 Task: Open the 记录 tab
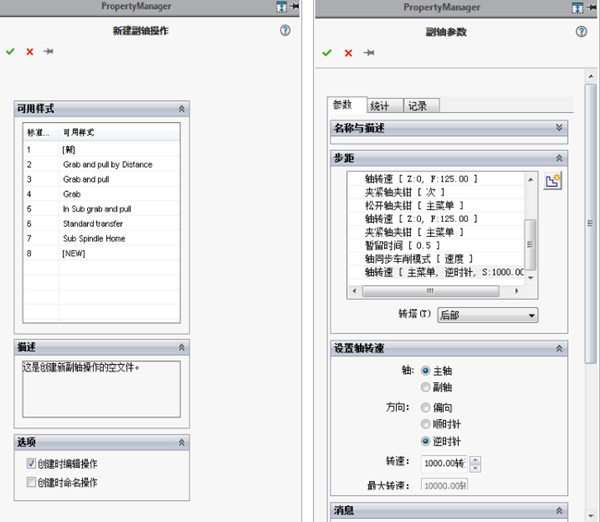(x=417, y=105)
